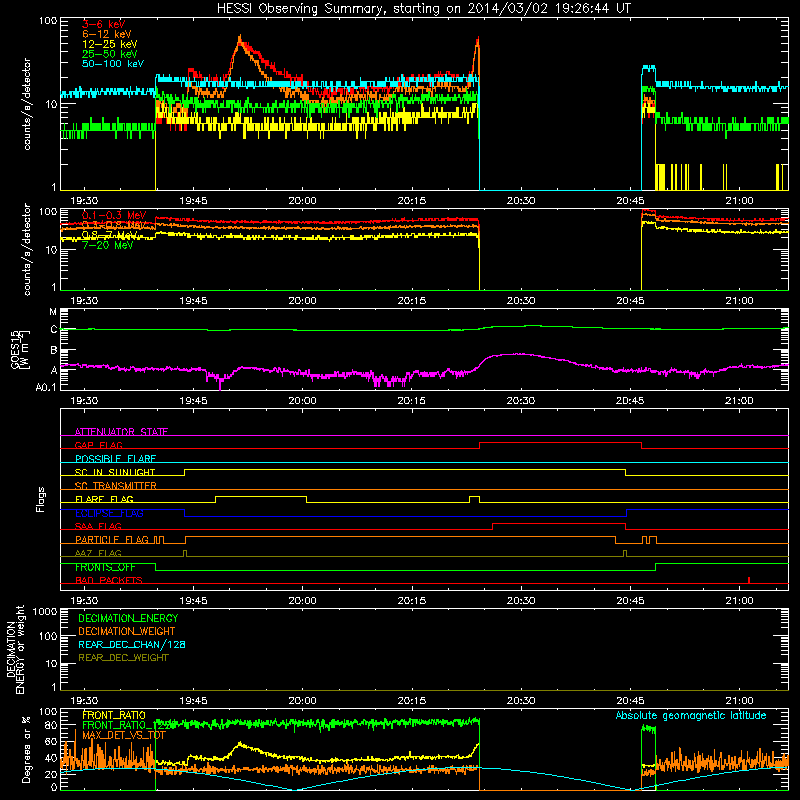Select the PARTICLE_FLAG label
Screen dimensions: 800x800
(112, 540)
